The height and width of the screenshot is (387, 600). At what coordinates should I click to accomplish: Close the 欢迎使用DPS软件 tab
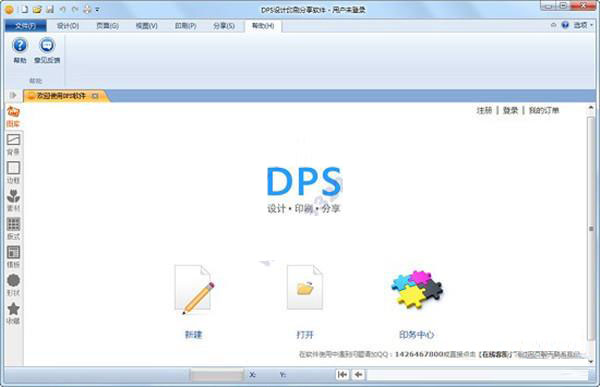pyautogui.click(x=95, y=96)
